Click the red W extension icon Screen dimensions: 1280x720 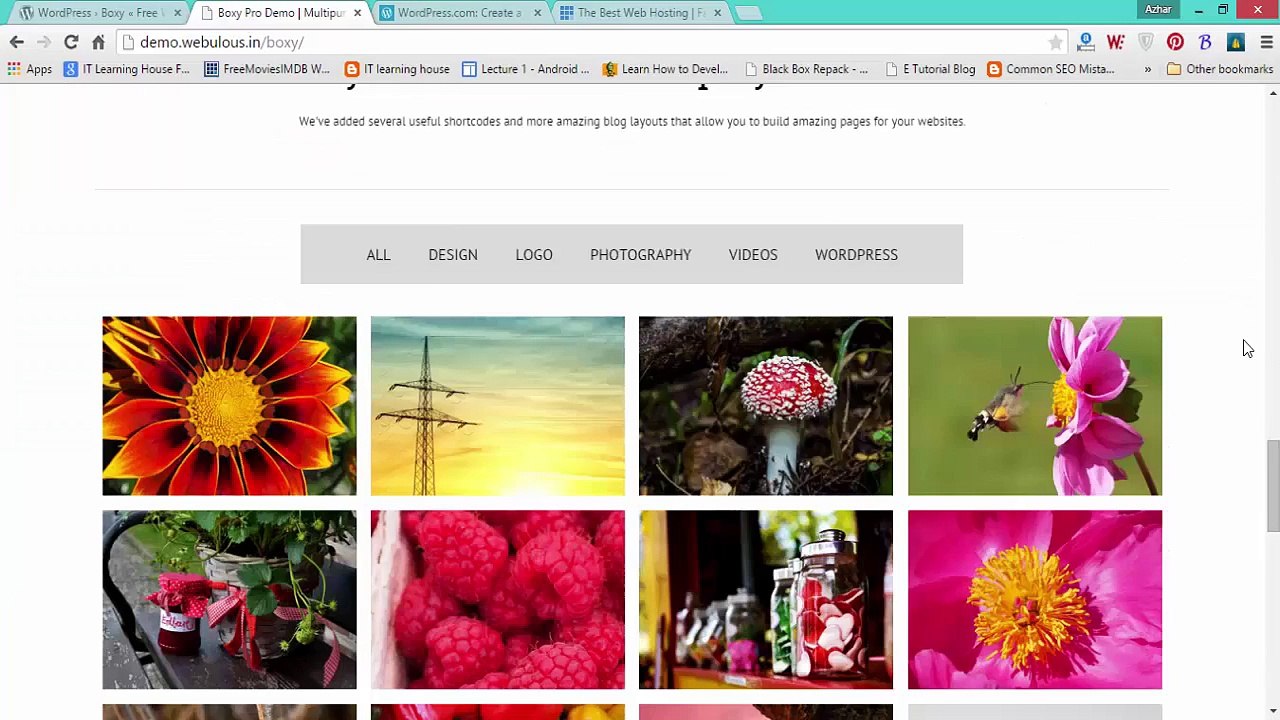pyautogui.click(x=1116, y=42)
